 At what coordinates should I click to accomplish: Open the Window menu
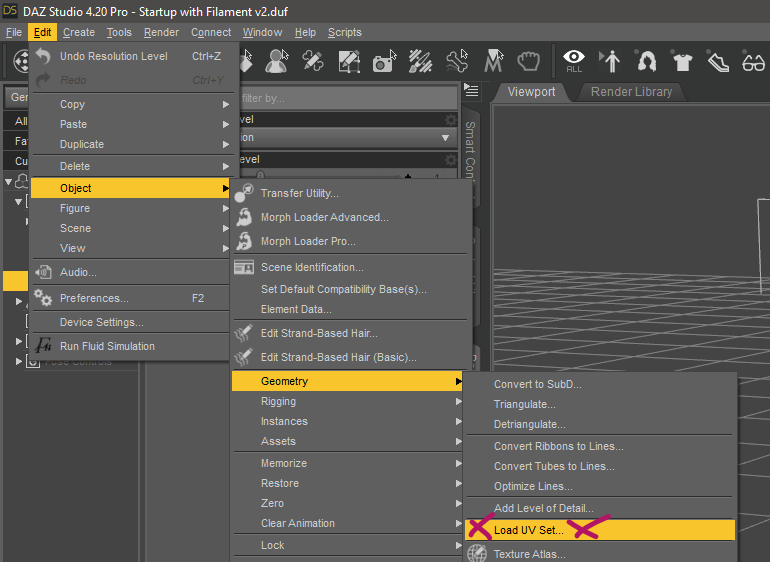click(262, 32)
